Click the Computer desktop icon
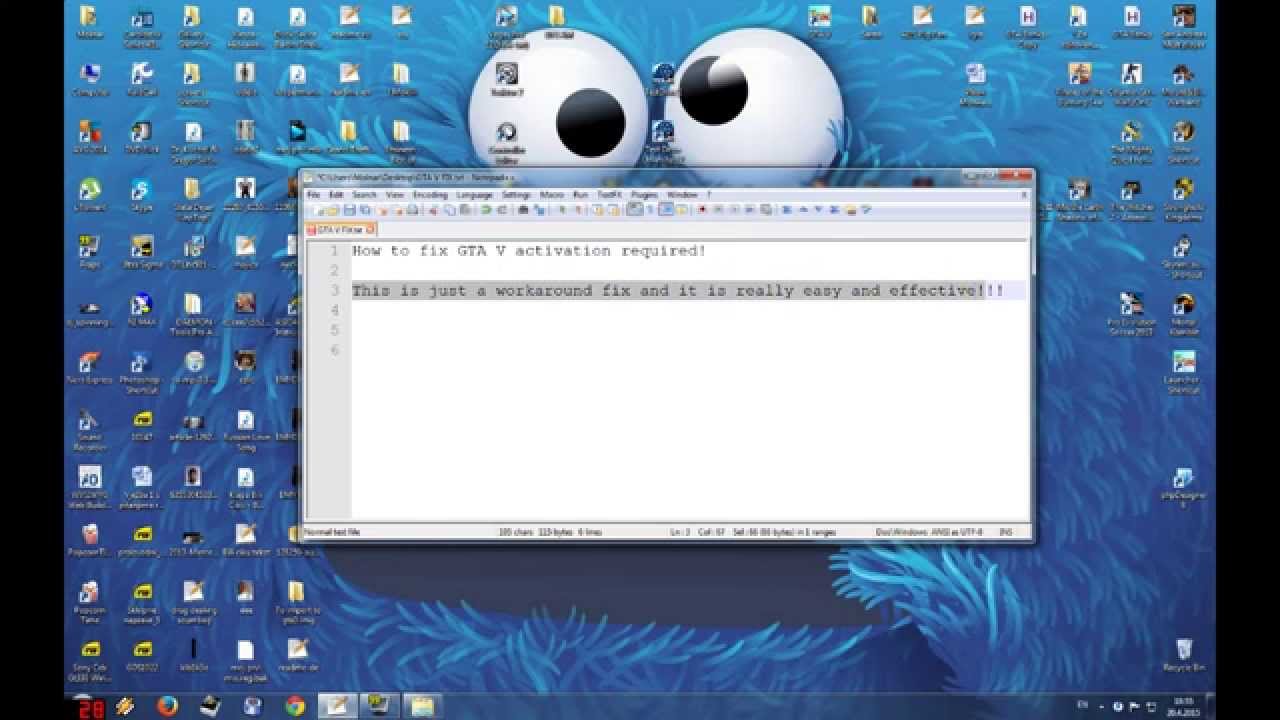The height and width of the screenshot is (720, 1280). point(89,81)
